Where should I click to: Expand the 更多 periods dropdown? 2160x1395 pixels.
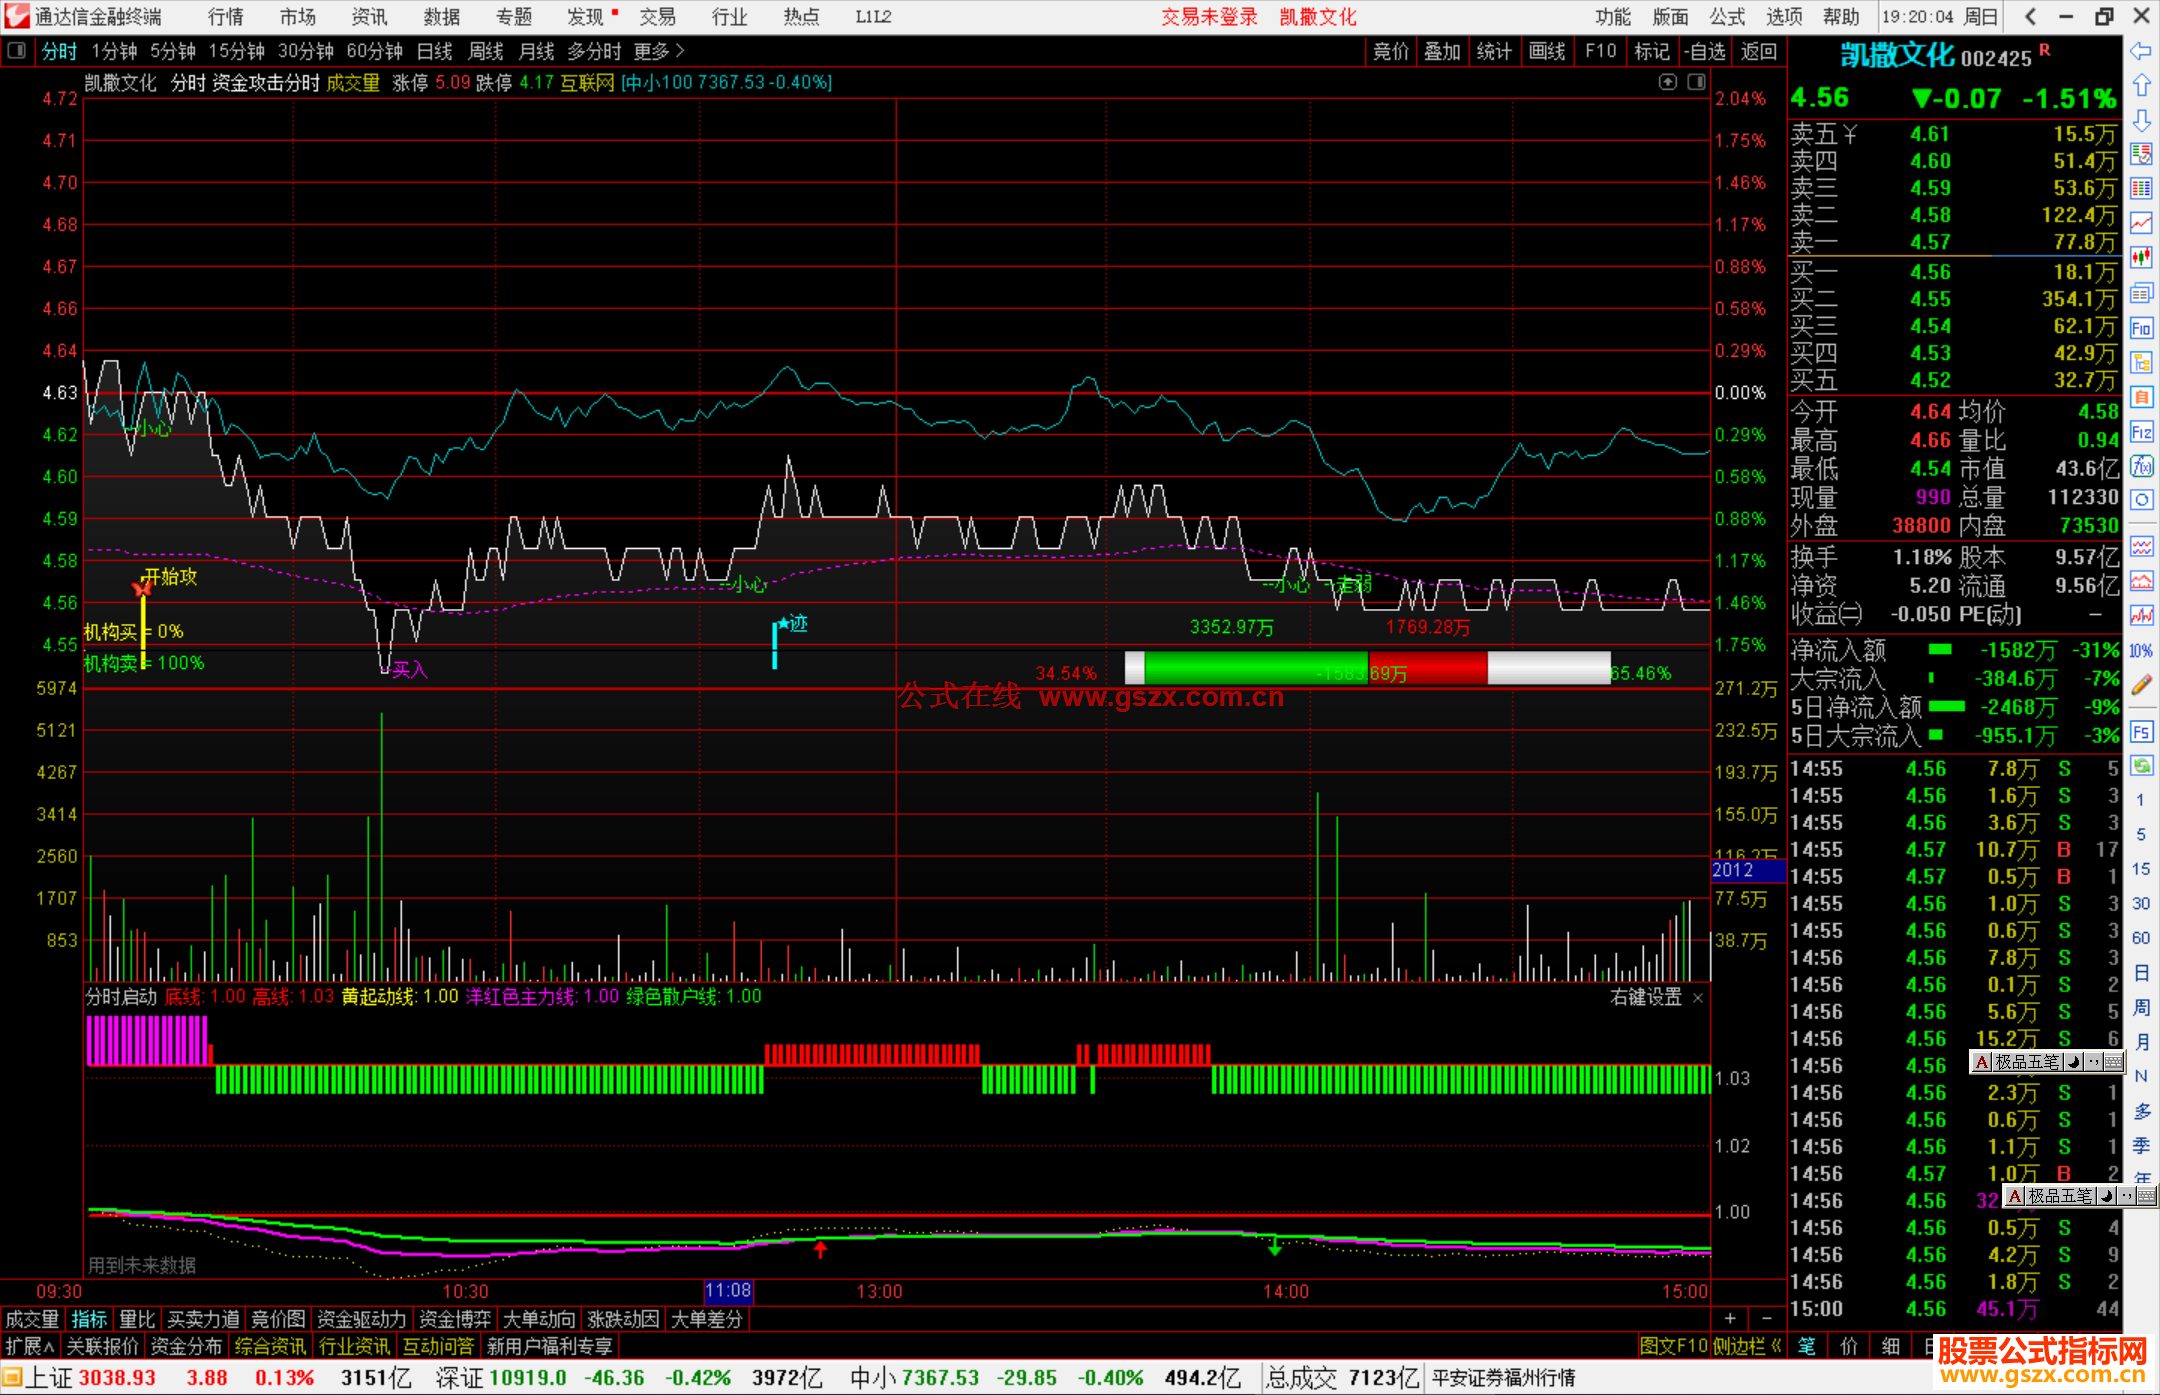pyautogui.click(x=659, y=51)
